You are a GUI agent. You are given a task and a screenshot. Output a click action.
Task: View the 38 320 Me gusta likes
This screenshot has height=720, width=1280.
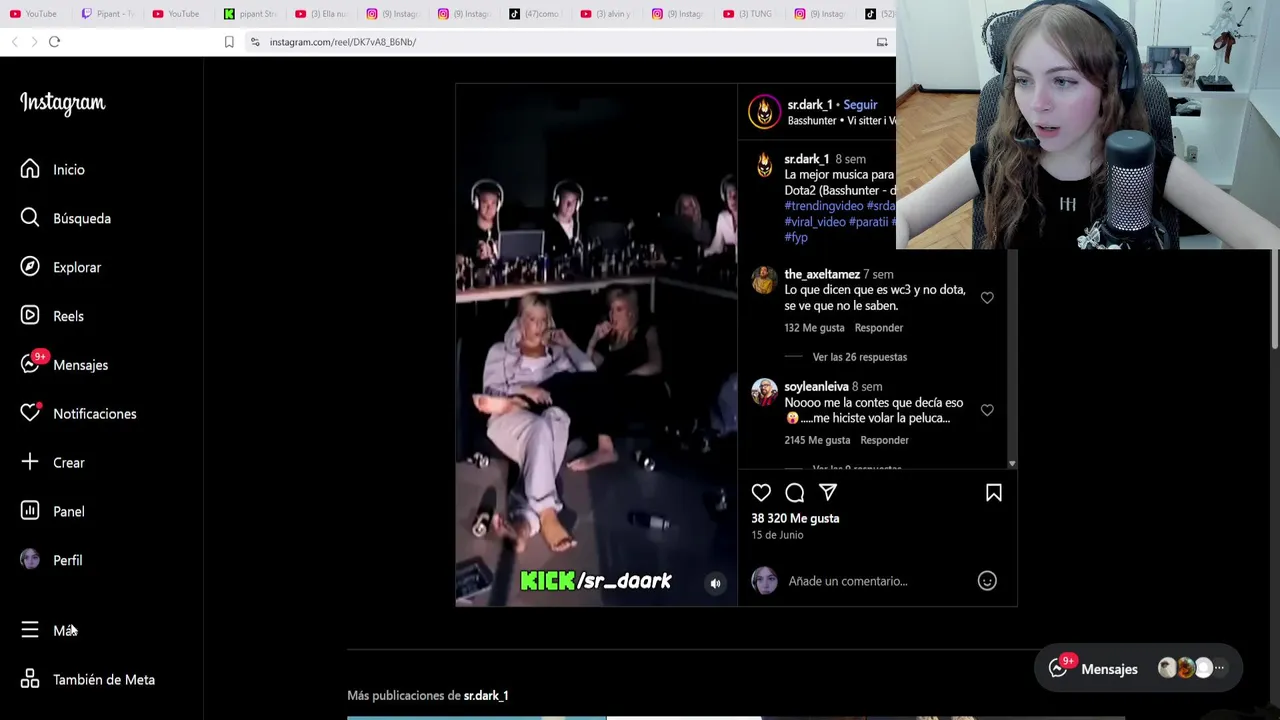795,518
